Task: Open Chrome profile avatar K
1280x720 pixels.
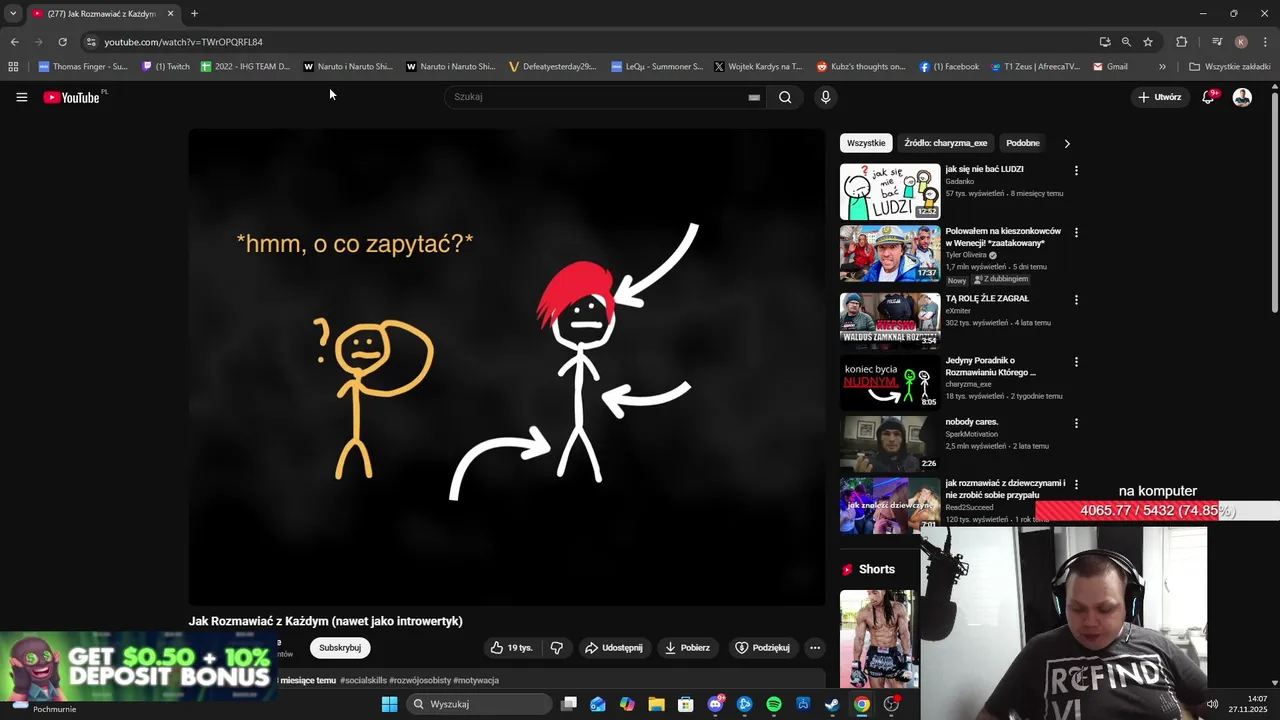Action: [1241, 42]
